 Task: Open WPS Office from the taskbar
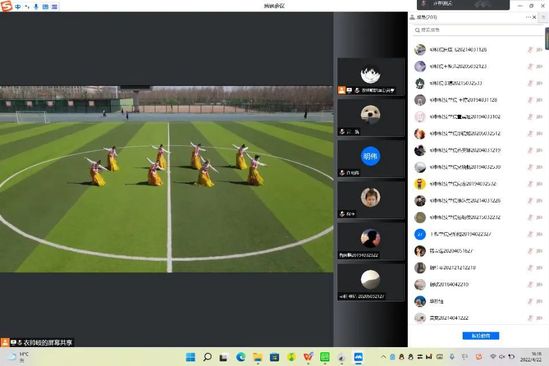tap(308, 357)
